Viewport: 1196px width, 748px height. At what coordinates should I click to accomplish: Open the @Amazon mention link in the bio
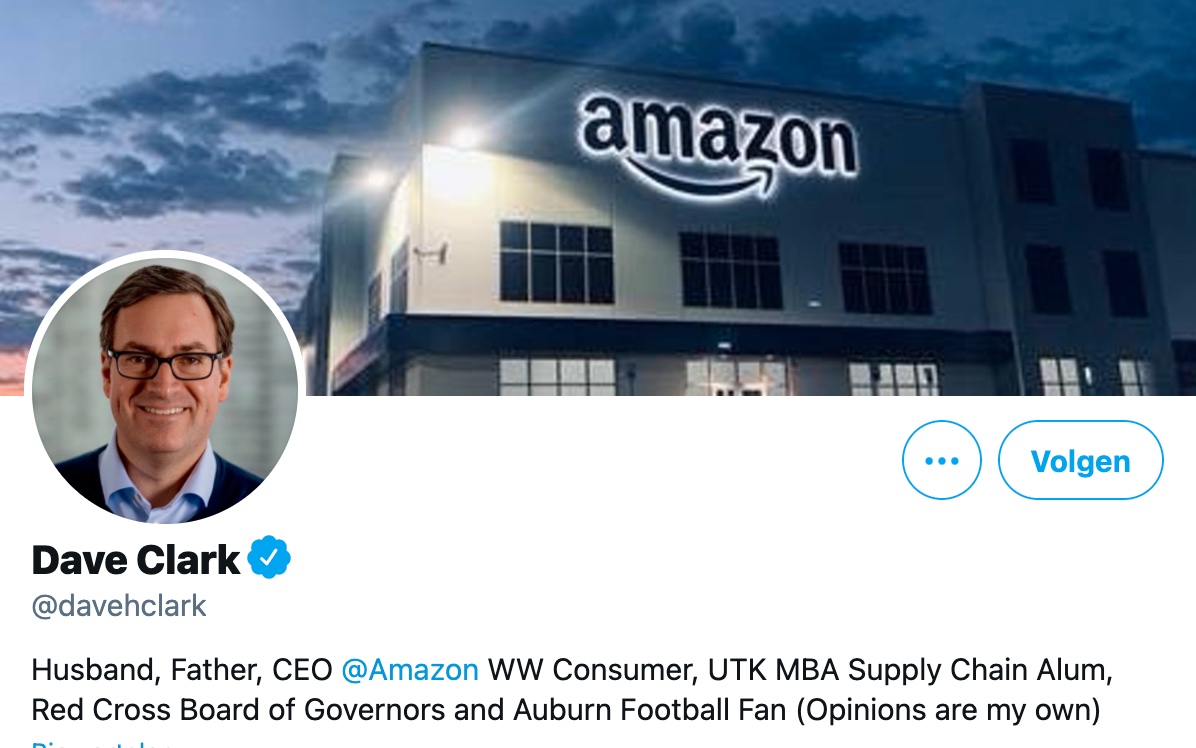pyautogui.click(x=410, y=669)
